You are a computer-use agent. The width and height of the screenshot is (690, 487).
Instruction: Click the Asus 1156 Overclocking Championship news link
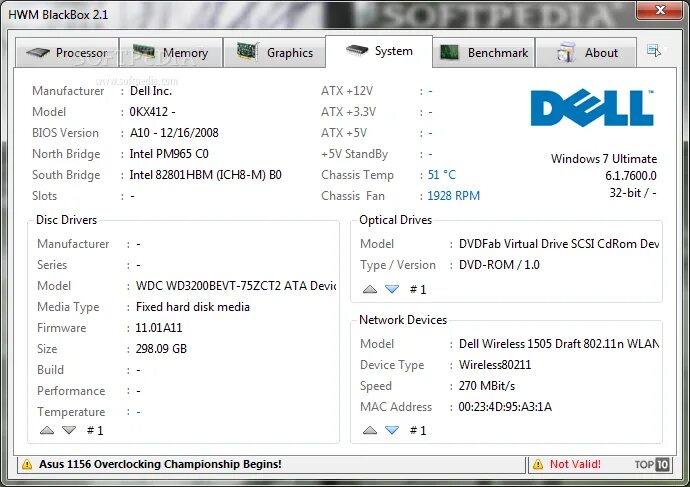coord(160,464)
